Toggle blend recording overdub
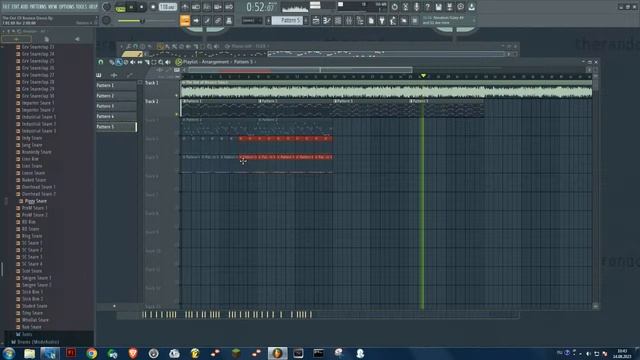 click(x=218, y=7)
